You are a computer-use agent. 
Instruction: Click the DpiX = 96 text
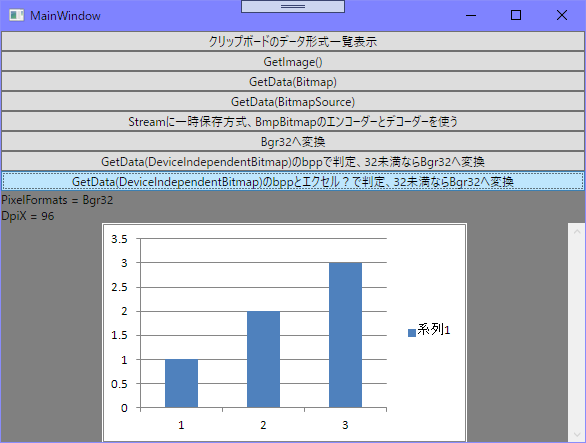(28, 216)
